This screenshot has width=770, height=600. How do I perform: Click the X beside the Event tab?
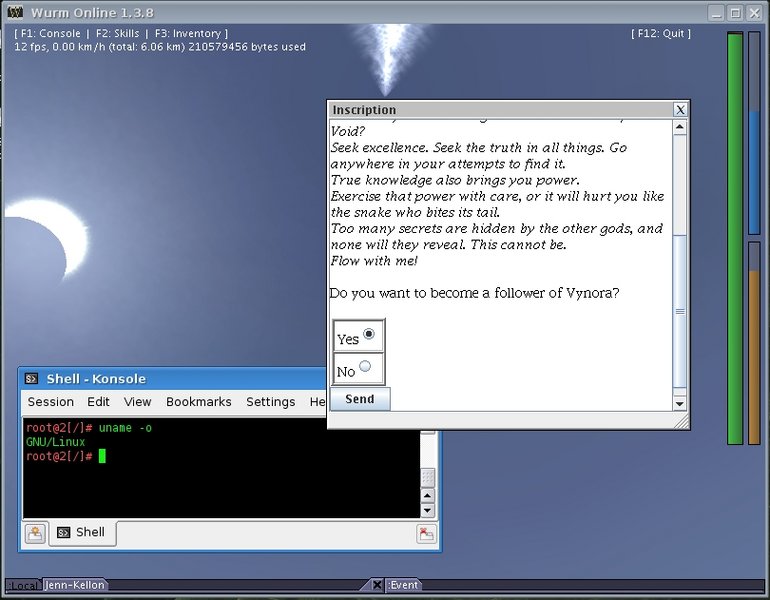377,585
